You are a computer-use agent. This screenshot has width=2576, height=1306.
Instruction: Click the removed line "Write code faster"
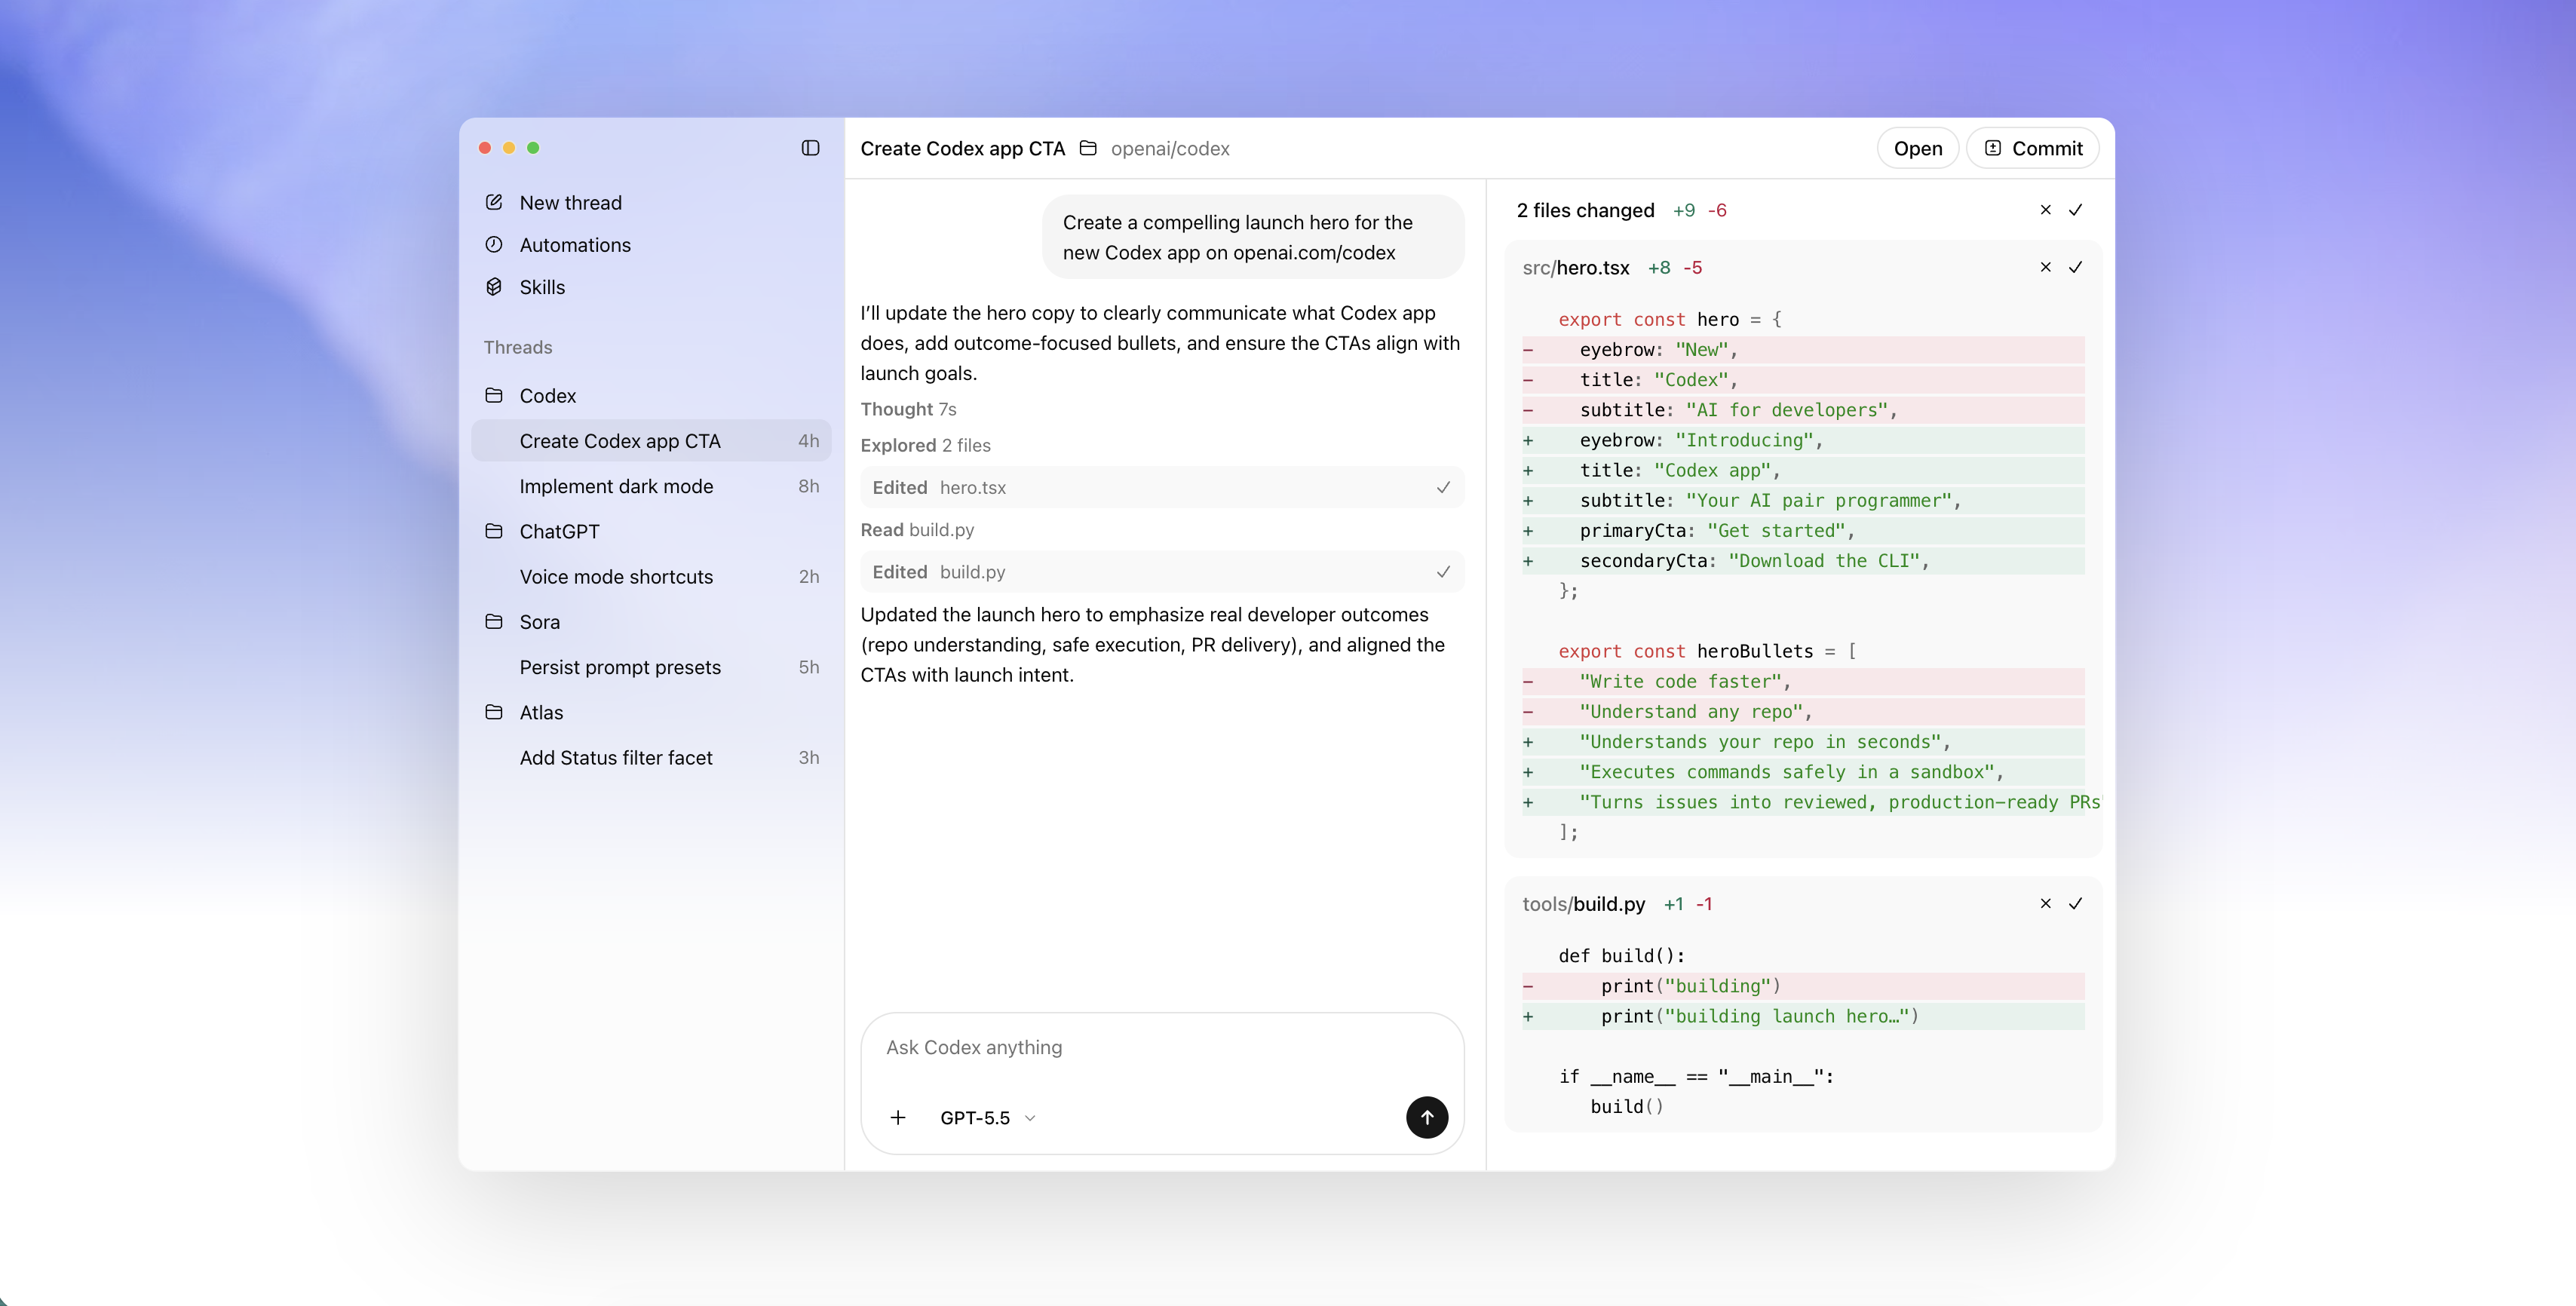tap(1803, 682)
